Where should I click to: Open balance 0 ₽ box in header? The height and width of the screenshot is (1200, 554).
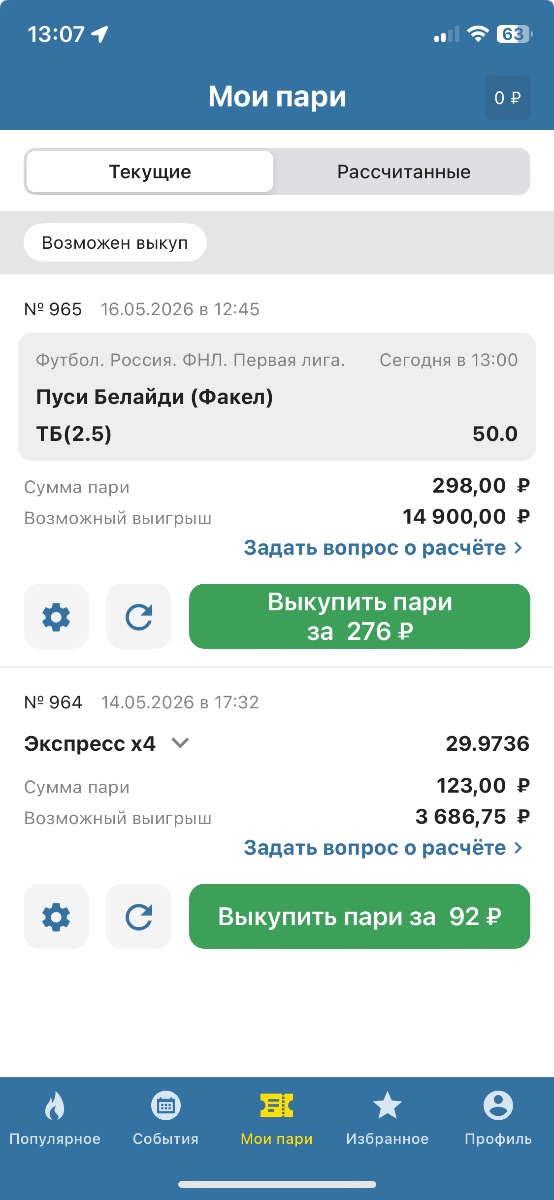pyautogui.click(x=508, y=98)
